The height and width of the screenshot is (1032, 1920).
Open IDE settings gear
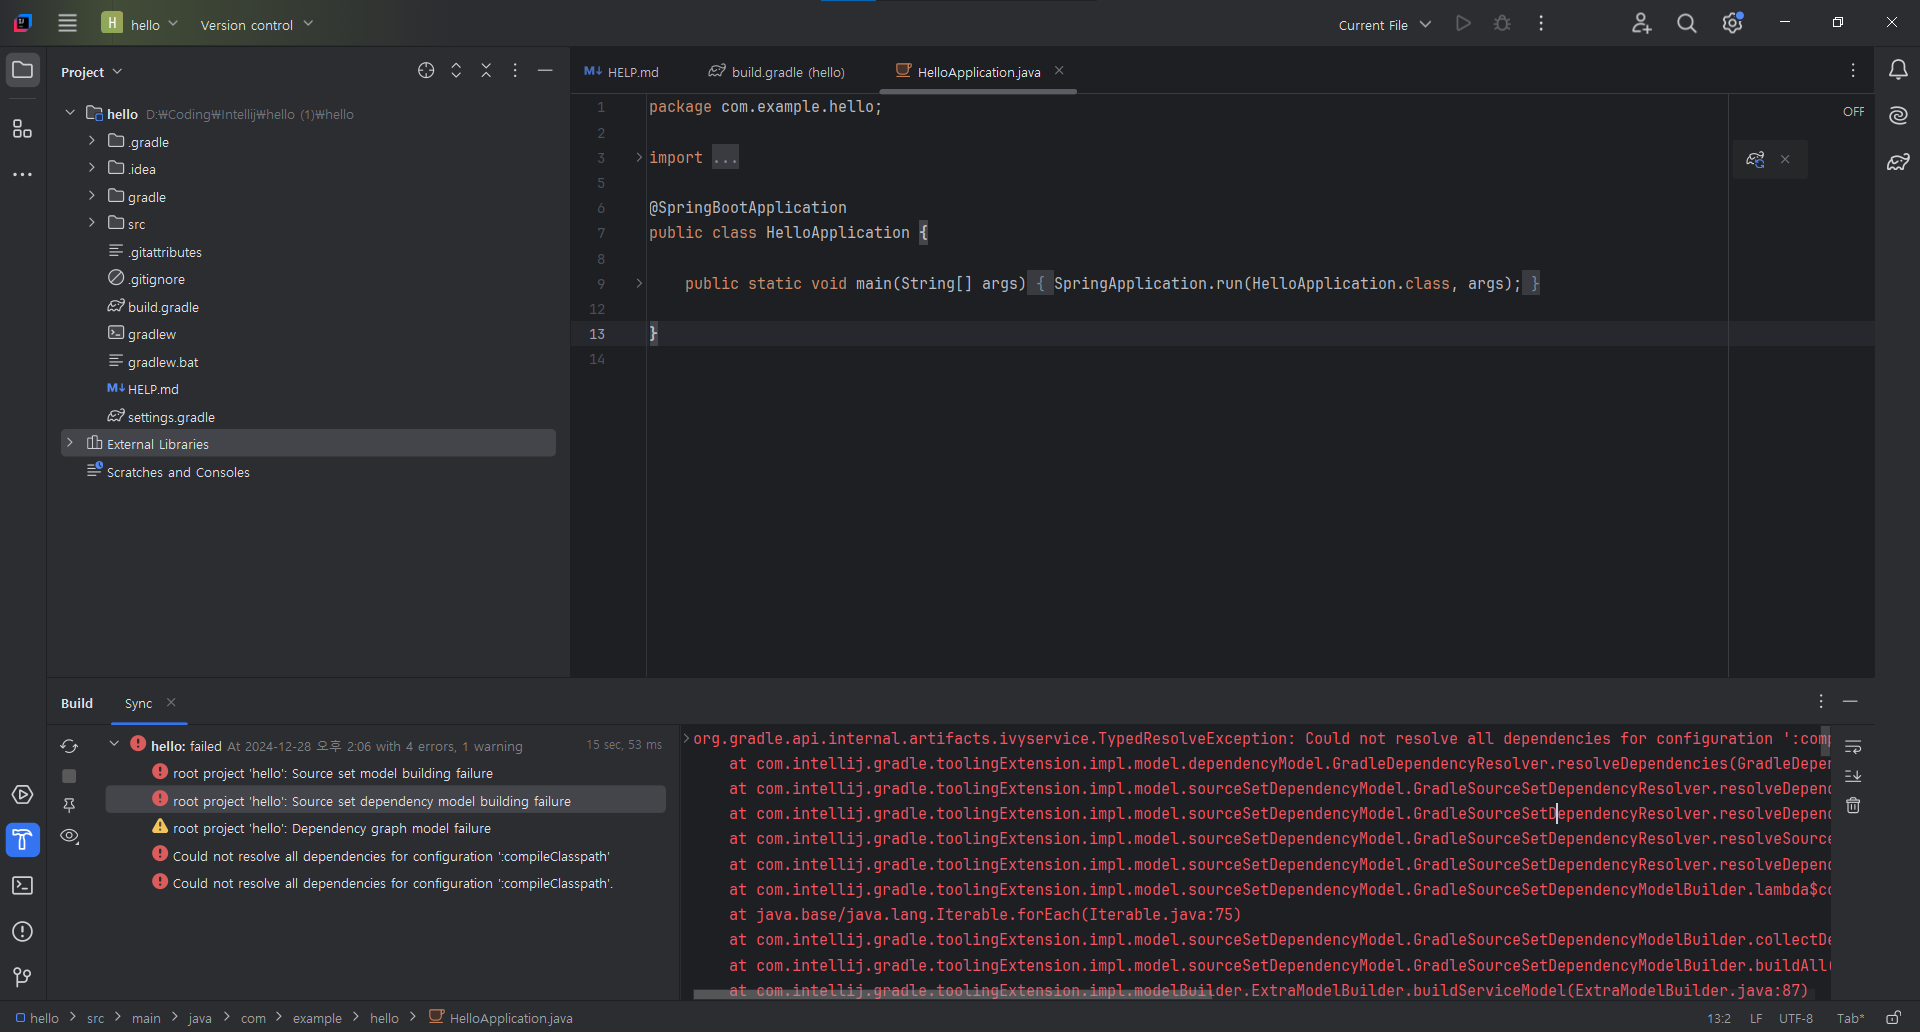(1733, 23)
